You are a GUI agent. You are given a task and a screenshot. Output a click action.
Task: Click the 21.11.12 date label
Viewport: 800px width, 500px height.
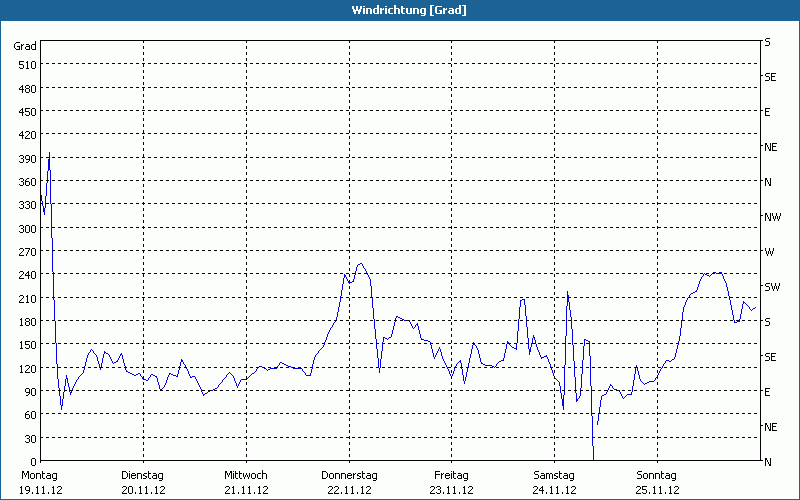(x=246, y=490)
